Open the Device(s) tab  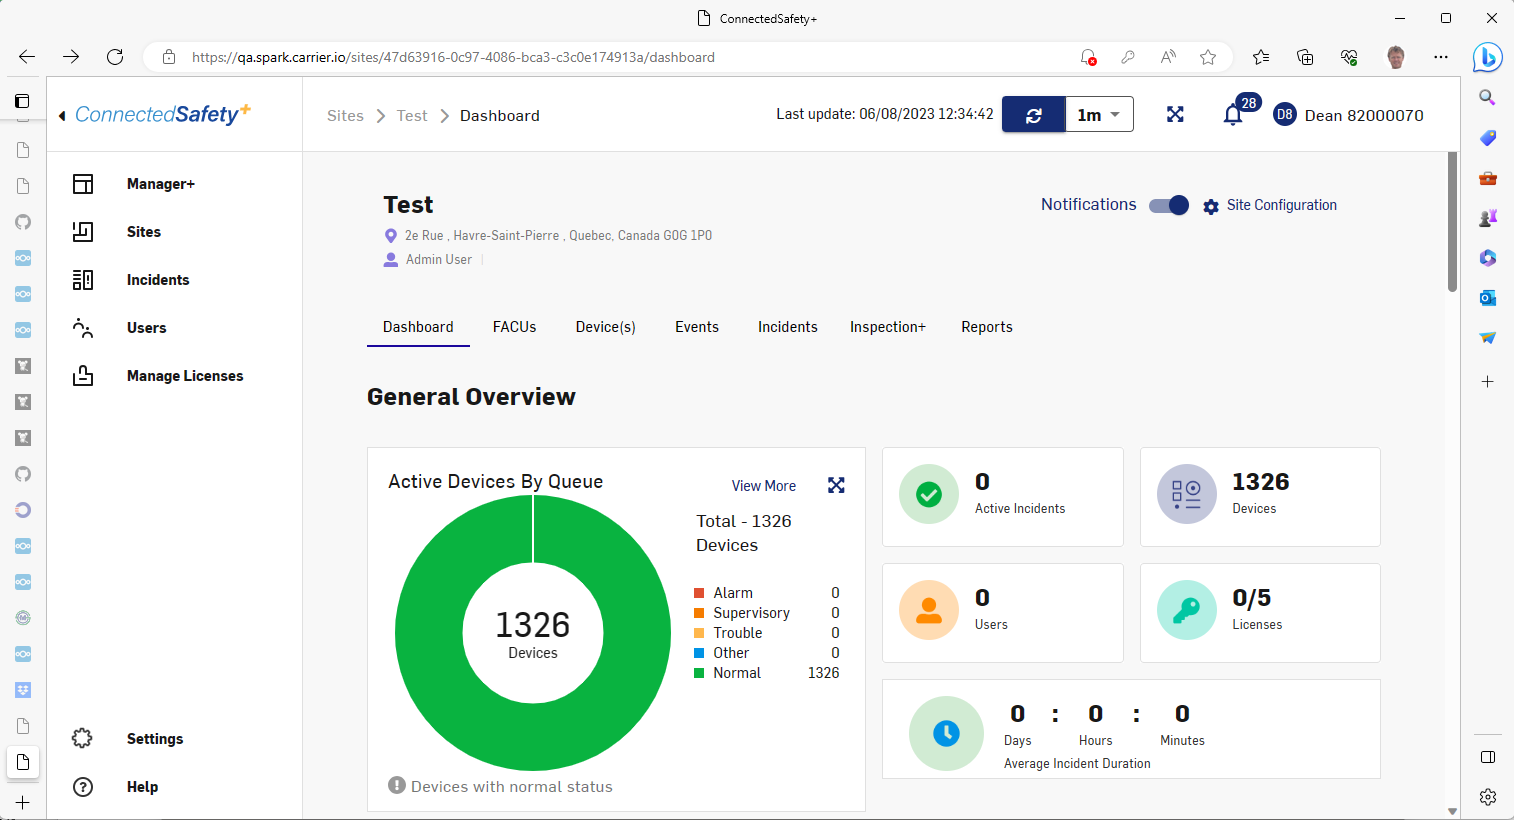[x=606, y=327]
